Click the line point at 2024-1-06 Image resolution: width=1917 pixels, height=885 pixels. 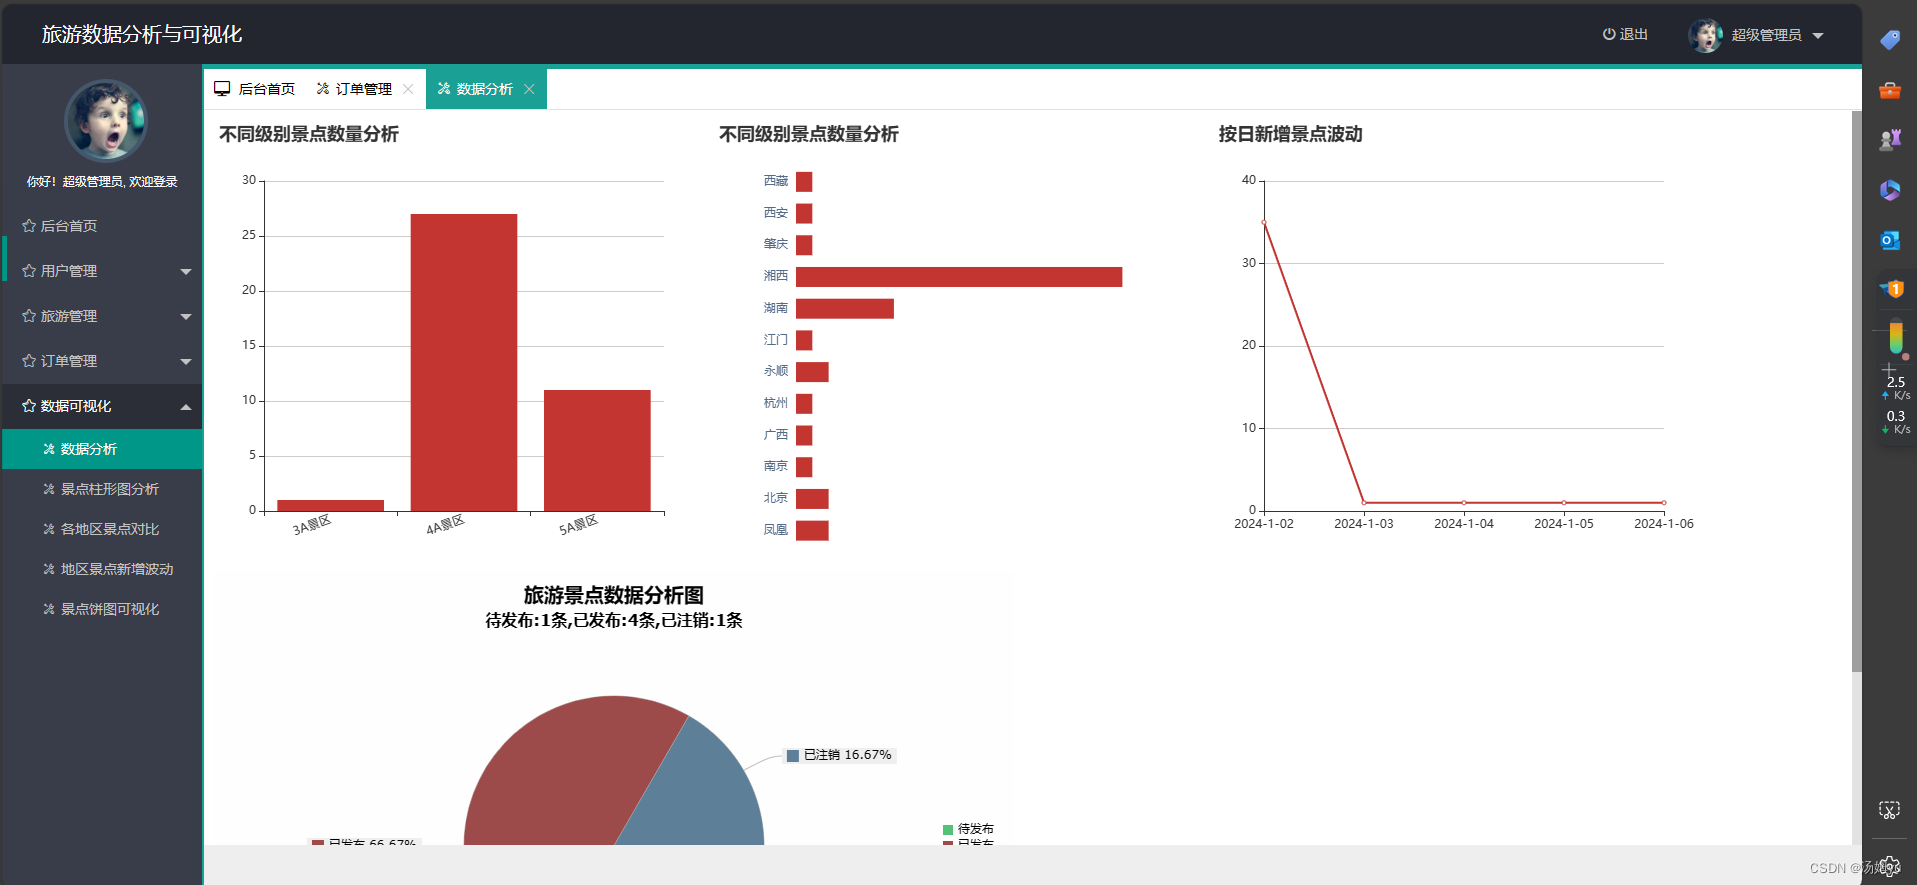[x=1664, y=503]
